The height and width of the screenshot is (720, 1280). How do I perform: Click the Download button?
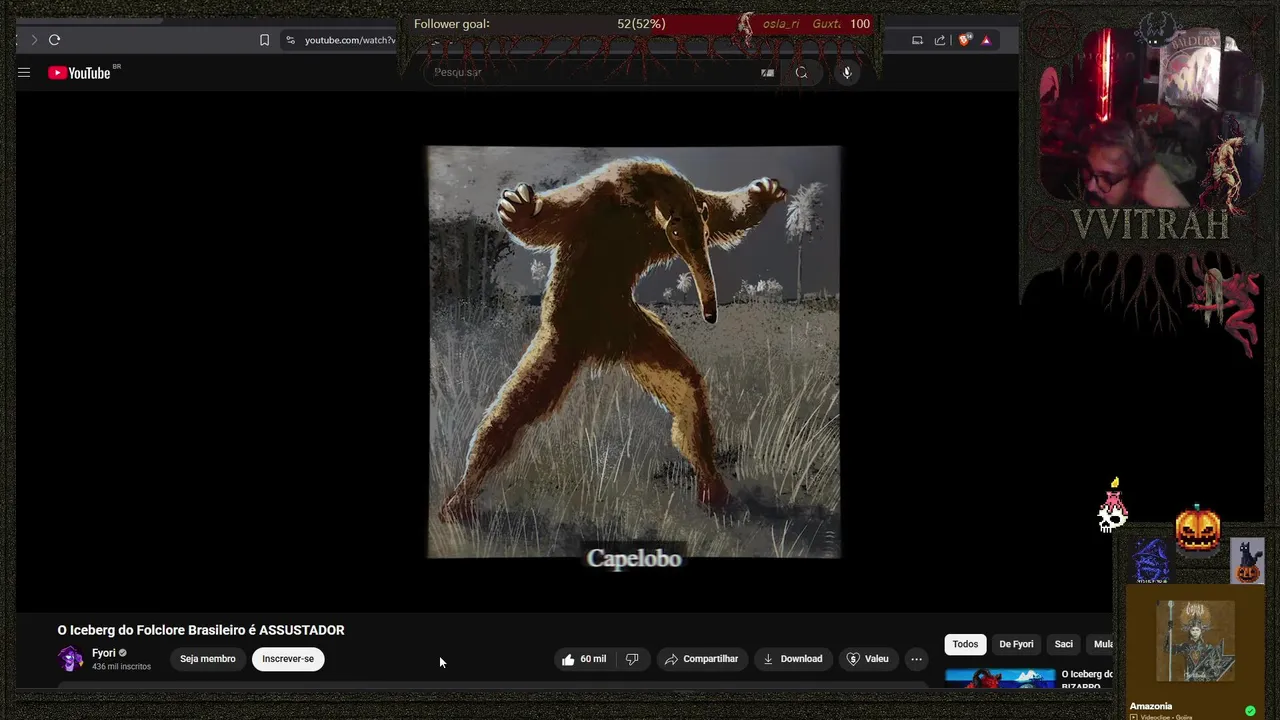click(793, 659)
